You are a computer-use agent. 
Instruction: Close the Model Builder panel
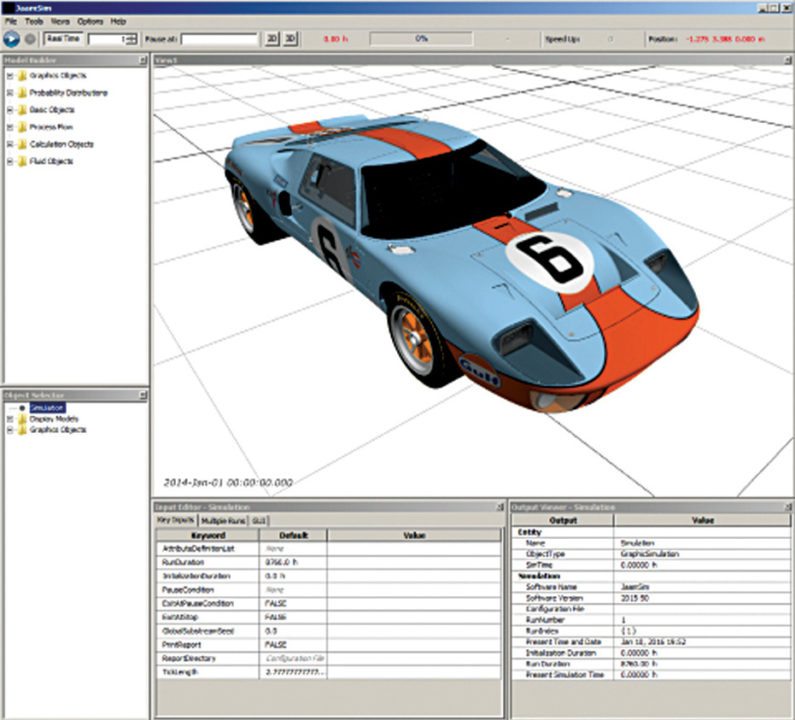pyautogui.click(x=142, y=60)
